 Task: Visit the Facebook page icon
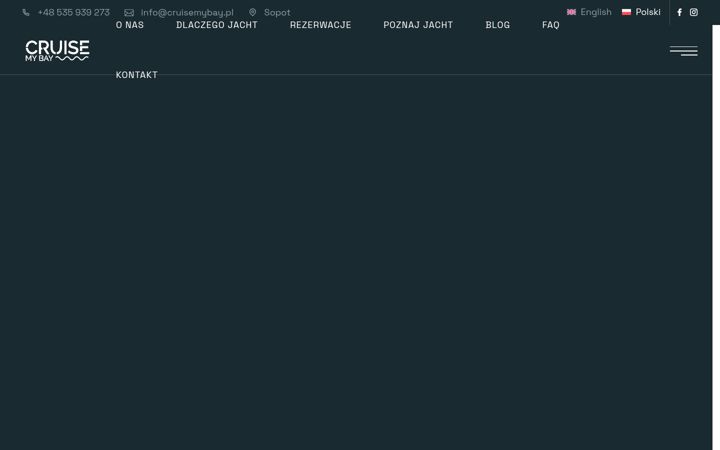point(680,12)
